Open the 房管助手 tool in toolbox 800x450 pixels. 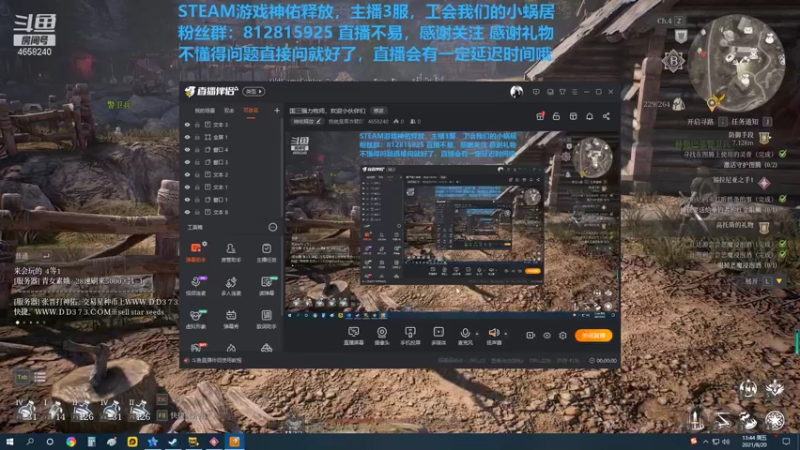click(231, 252)
